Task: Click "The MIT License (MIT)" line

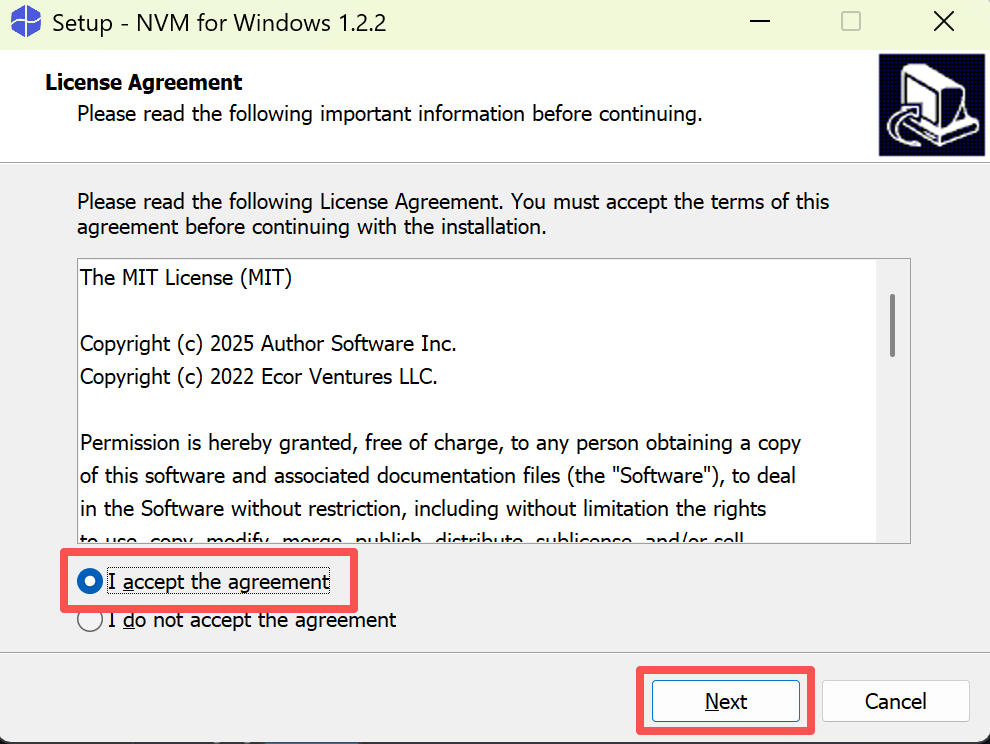Action: (186, 278)
